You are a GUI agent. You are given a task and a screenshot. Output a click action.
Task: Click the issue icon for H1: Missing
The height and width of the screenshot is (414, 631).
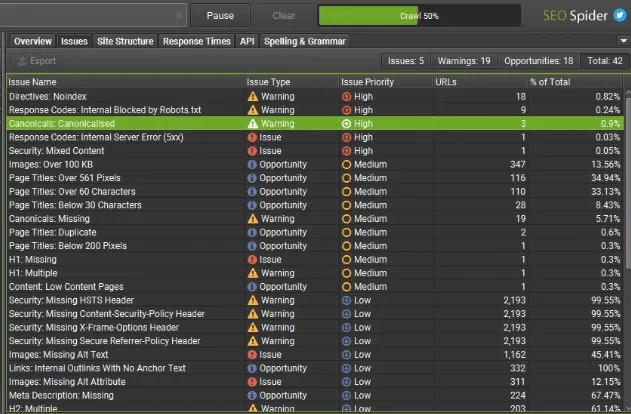[x=252, y=260]
